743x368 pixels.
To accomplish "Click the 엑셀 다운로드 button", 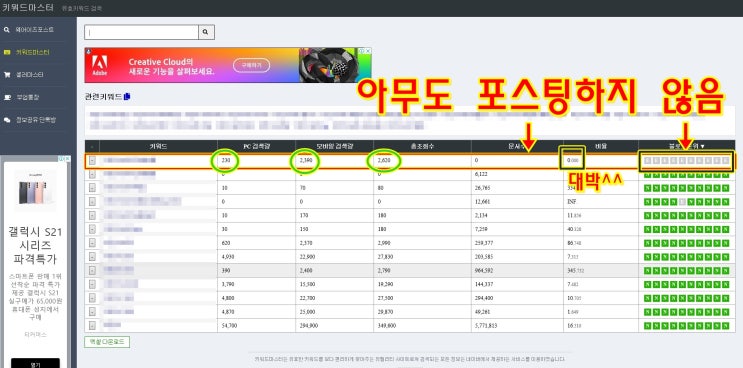I will tap(107, 342).
